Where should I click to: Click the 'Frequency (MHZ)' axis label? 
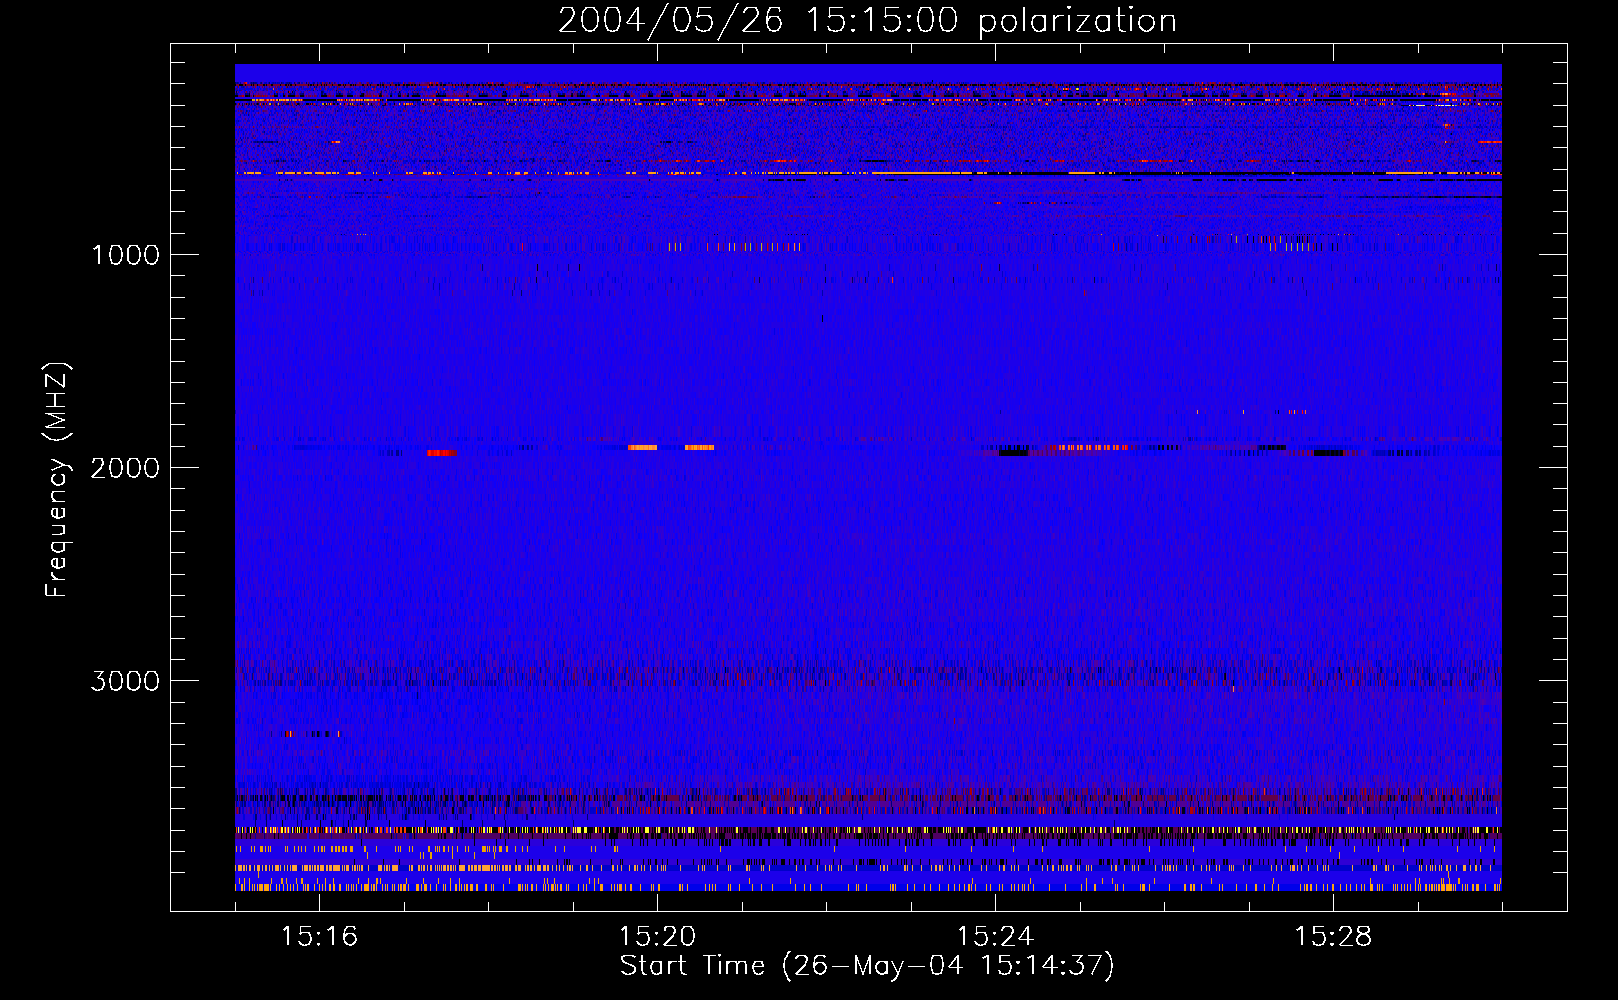(57, 480)
